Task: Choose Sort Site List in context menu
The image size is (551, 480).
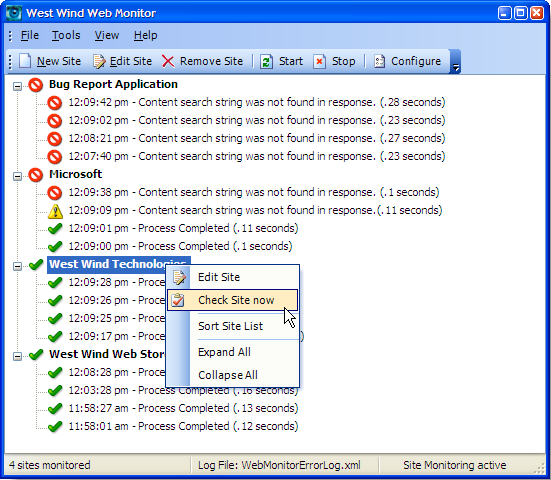Action: (x=233, y=326)
